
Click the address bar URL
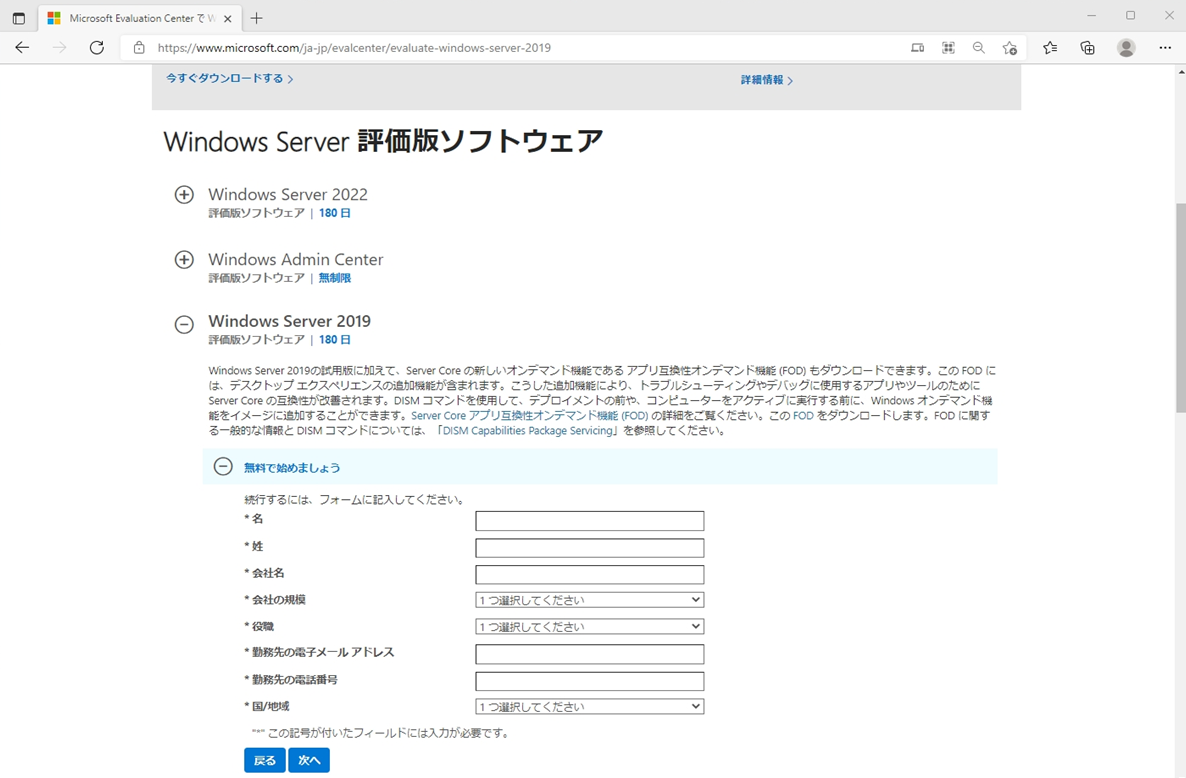(x=354, y=48)
